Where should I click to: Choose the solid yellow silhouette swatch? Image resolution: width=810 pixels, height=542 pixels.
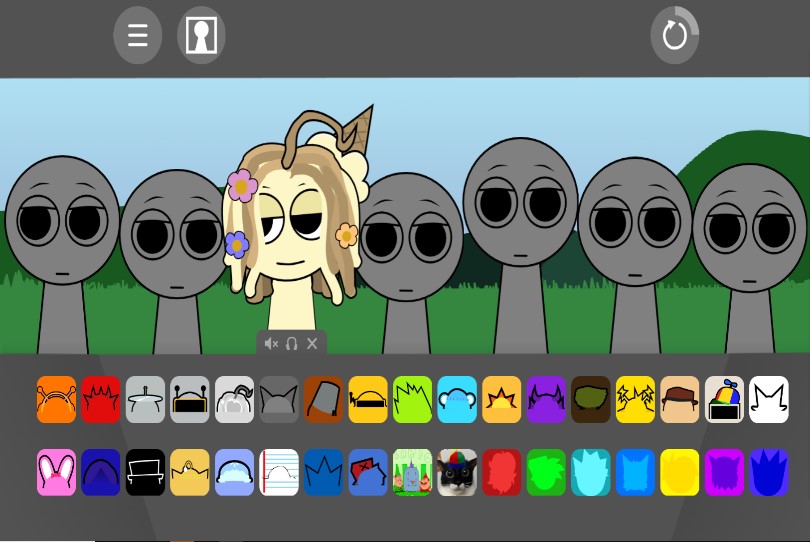click(x=680, y=472)
